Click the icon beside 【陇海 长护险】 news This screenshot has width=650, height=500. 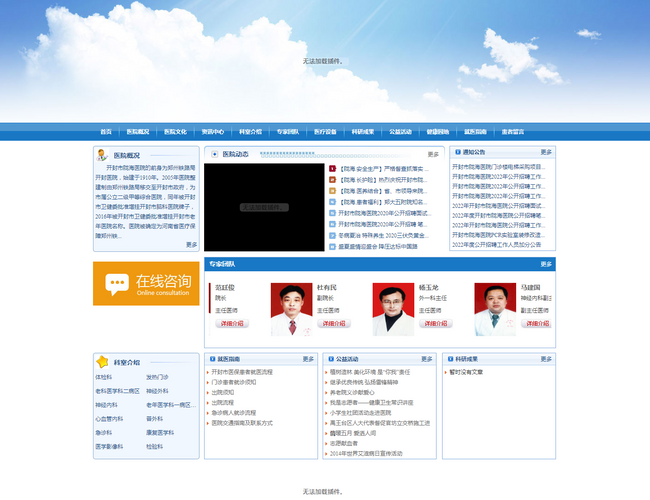pos(332,180)
